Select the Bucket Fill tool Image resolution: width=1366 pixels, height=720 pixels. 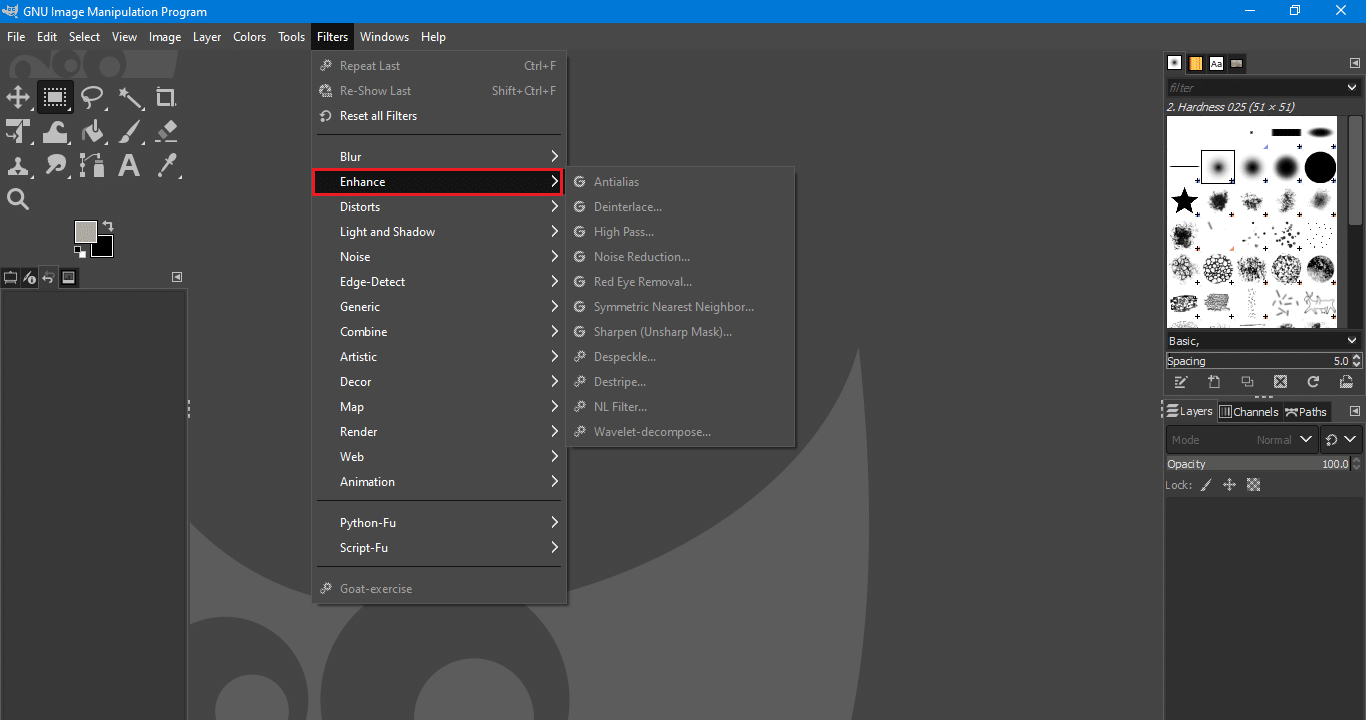pyautogui.click(x=92, y=131)
